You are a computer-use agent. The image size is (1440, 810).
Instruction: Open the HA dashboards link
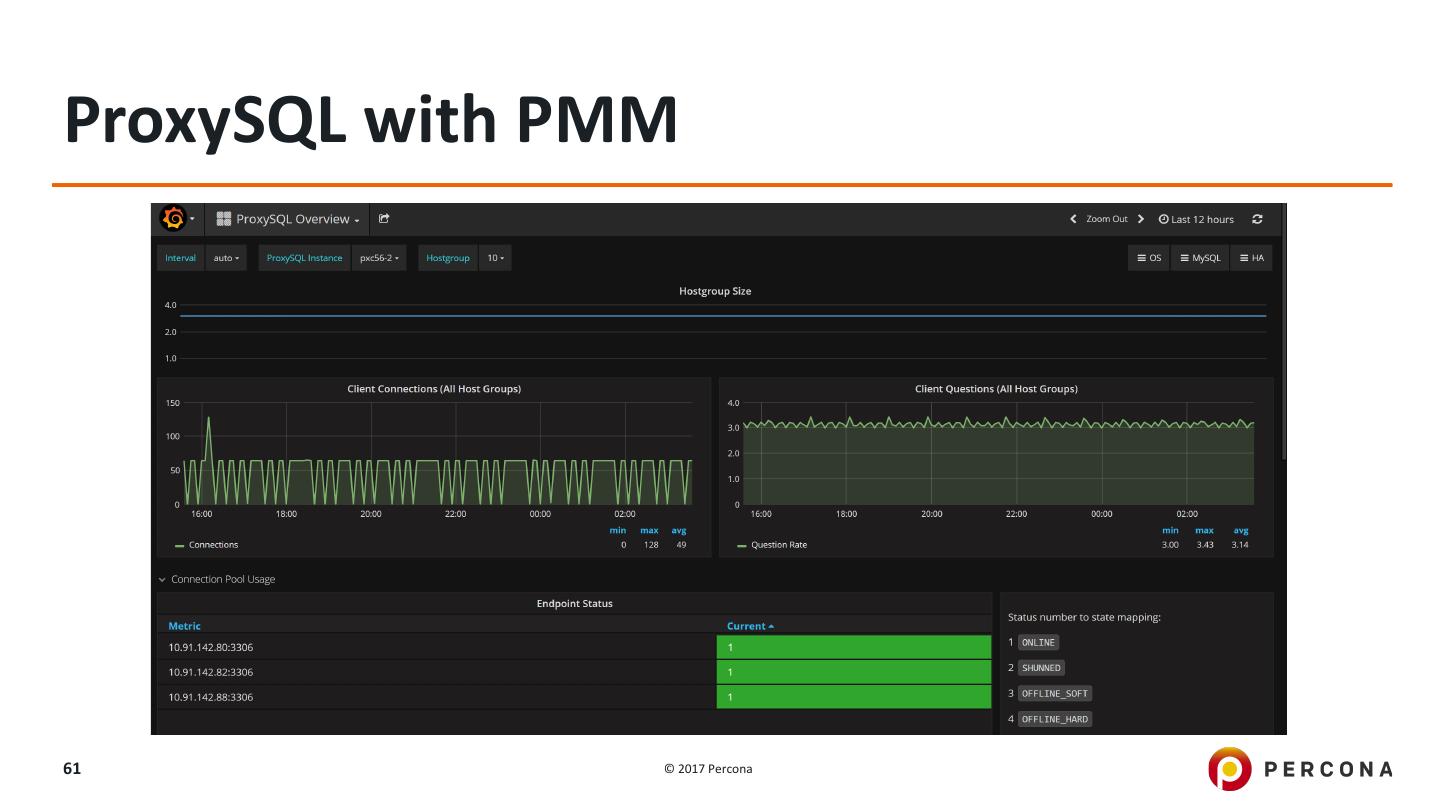(x=1251, y=258)
